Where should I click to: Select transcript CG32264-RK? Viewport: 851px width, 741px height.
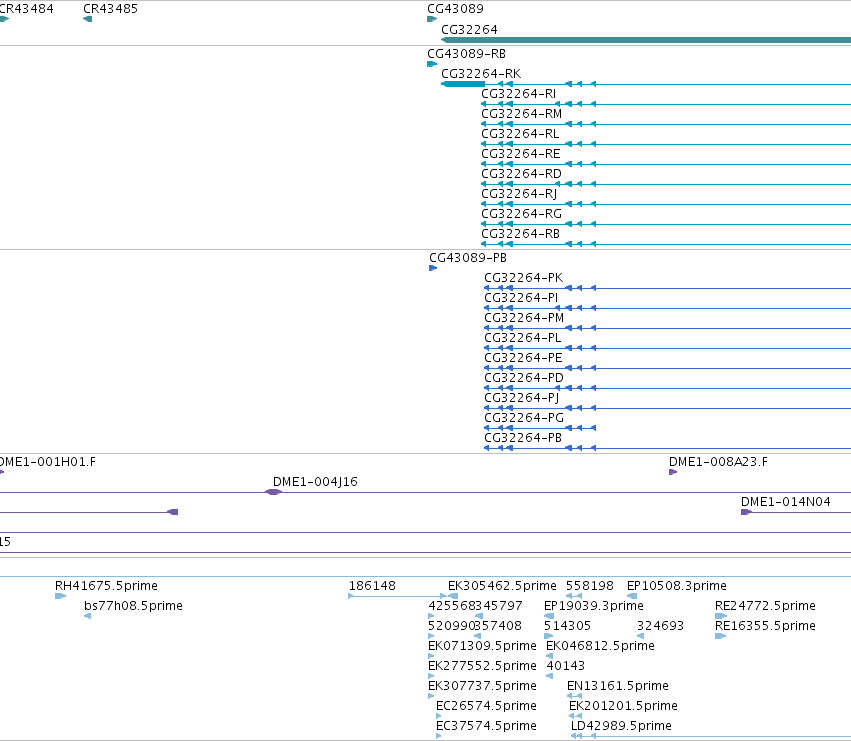click(481, 74)
